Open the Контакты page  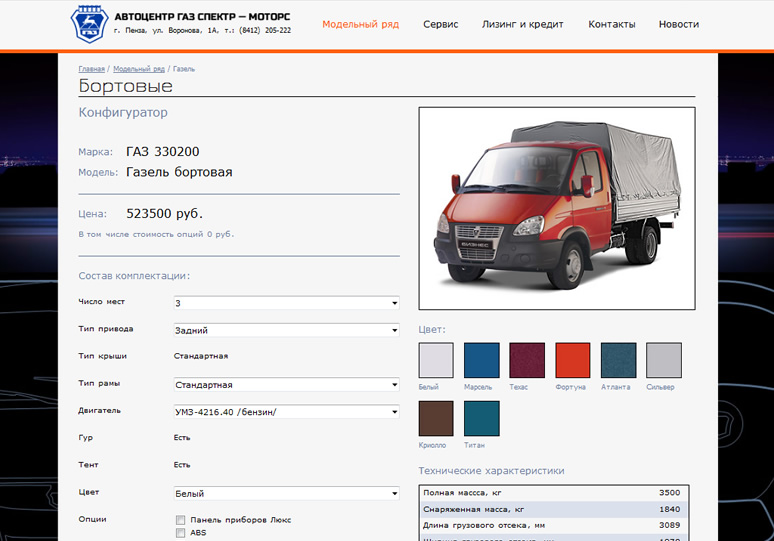click(612, 24)
